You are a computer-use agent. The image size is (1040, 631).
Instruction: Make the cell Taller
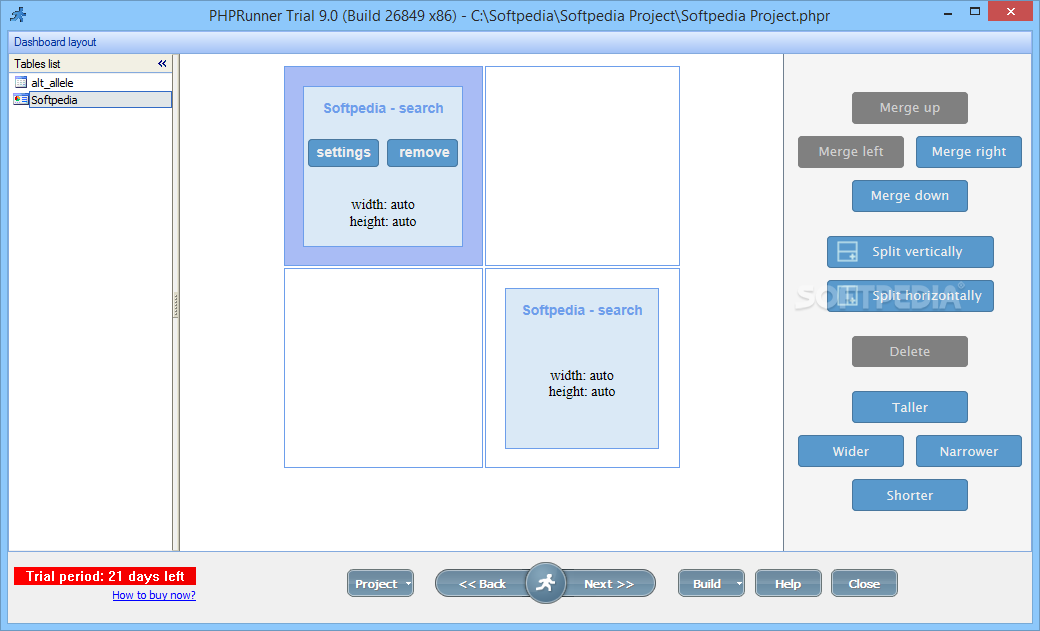click(909, 407)
